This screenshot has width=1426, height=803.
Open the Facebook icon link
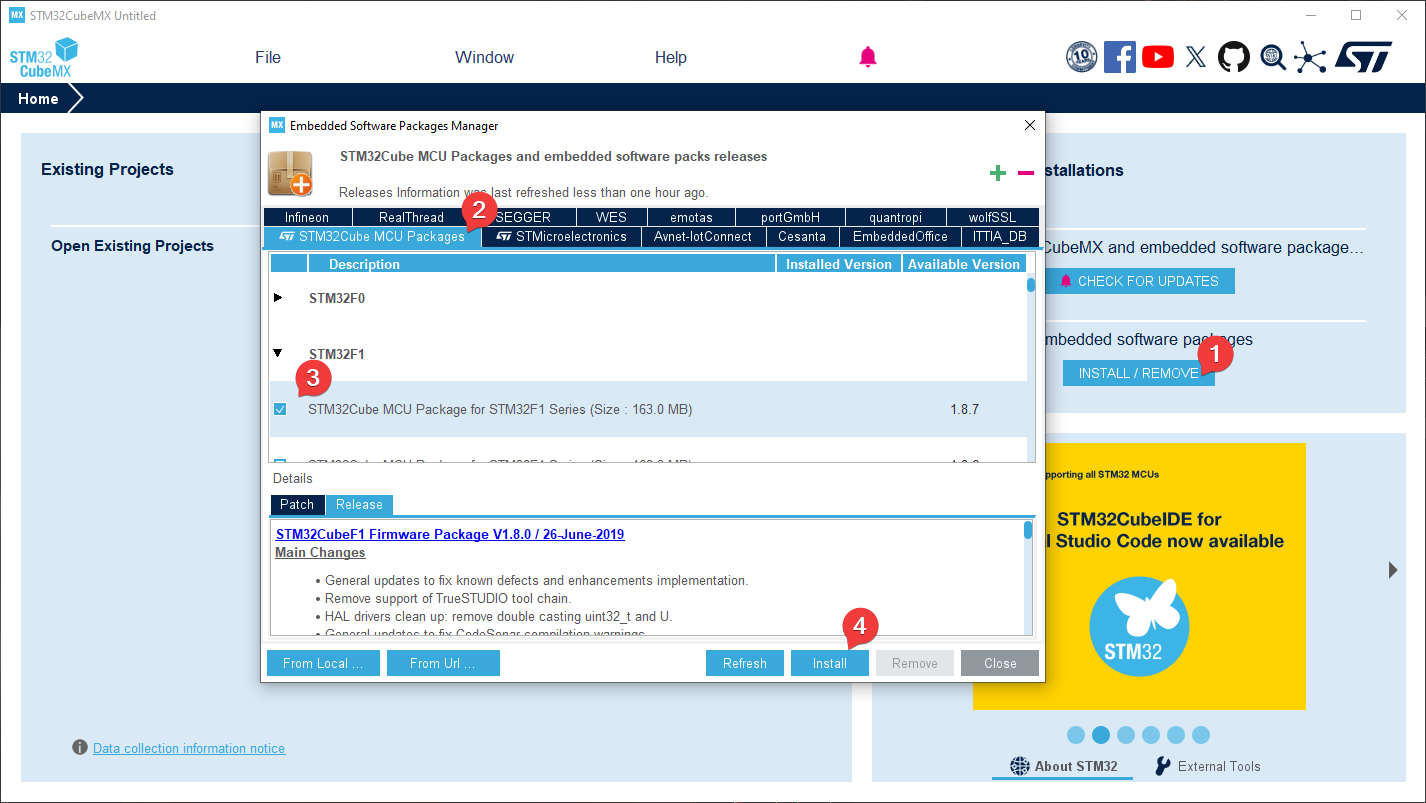1119,57
